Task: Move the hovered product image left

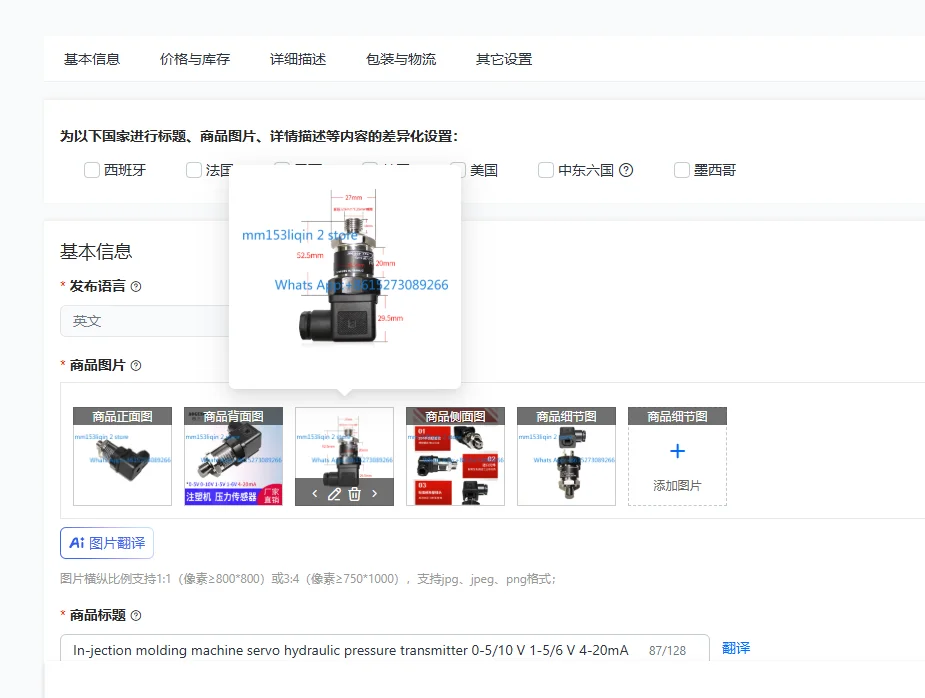Action: point(315,494)
